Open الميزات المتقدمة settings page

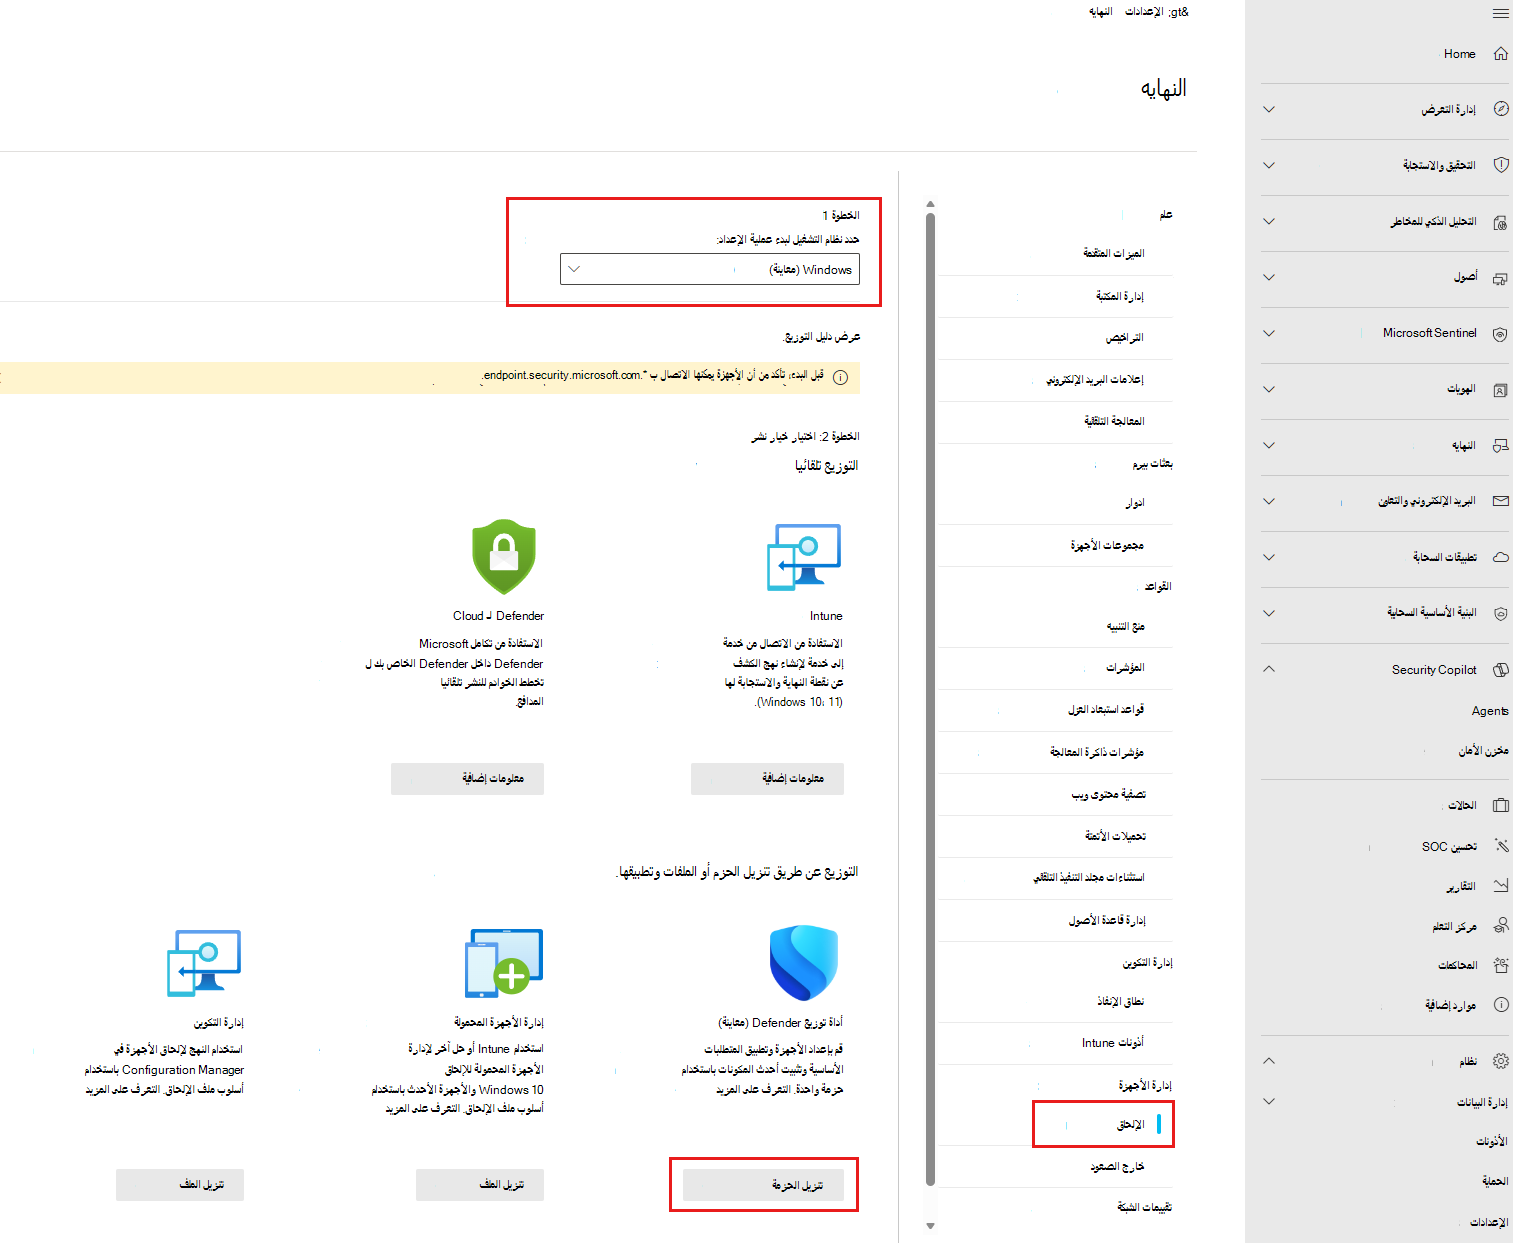pyautogui.click(x=1114, y=254)
